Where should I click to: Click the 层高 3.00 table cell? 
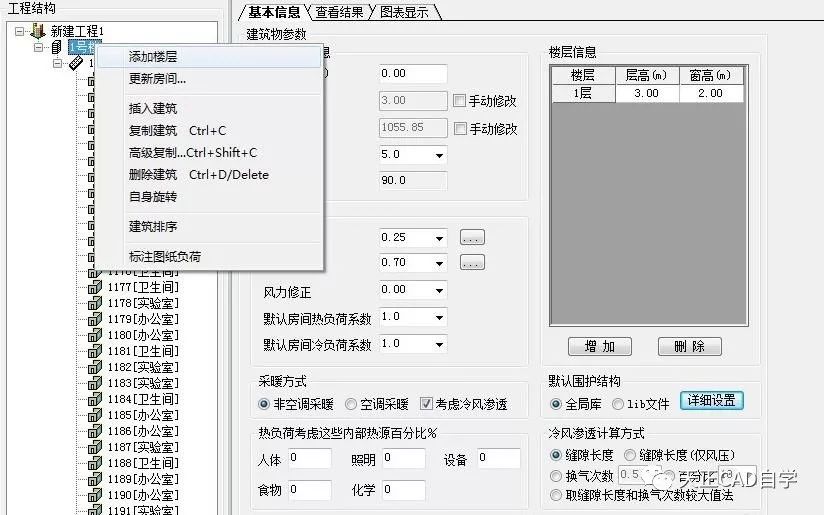[647, 94]
